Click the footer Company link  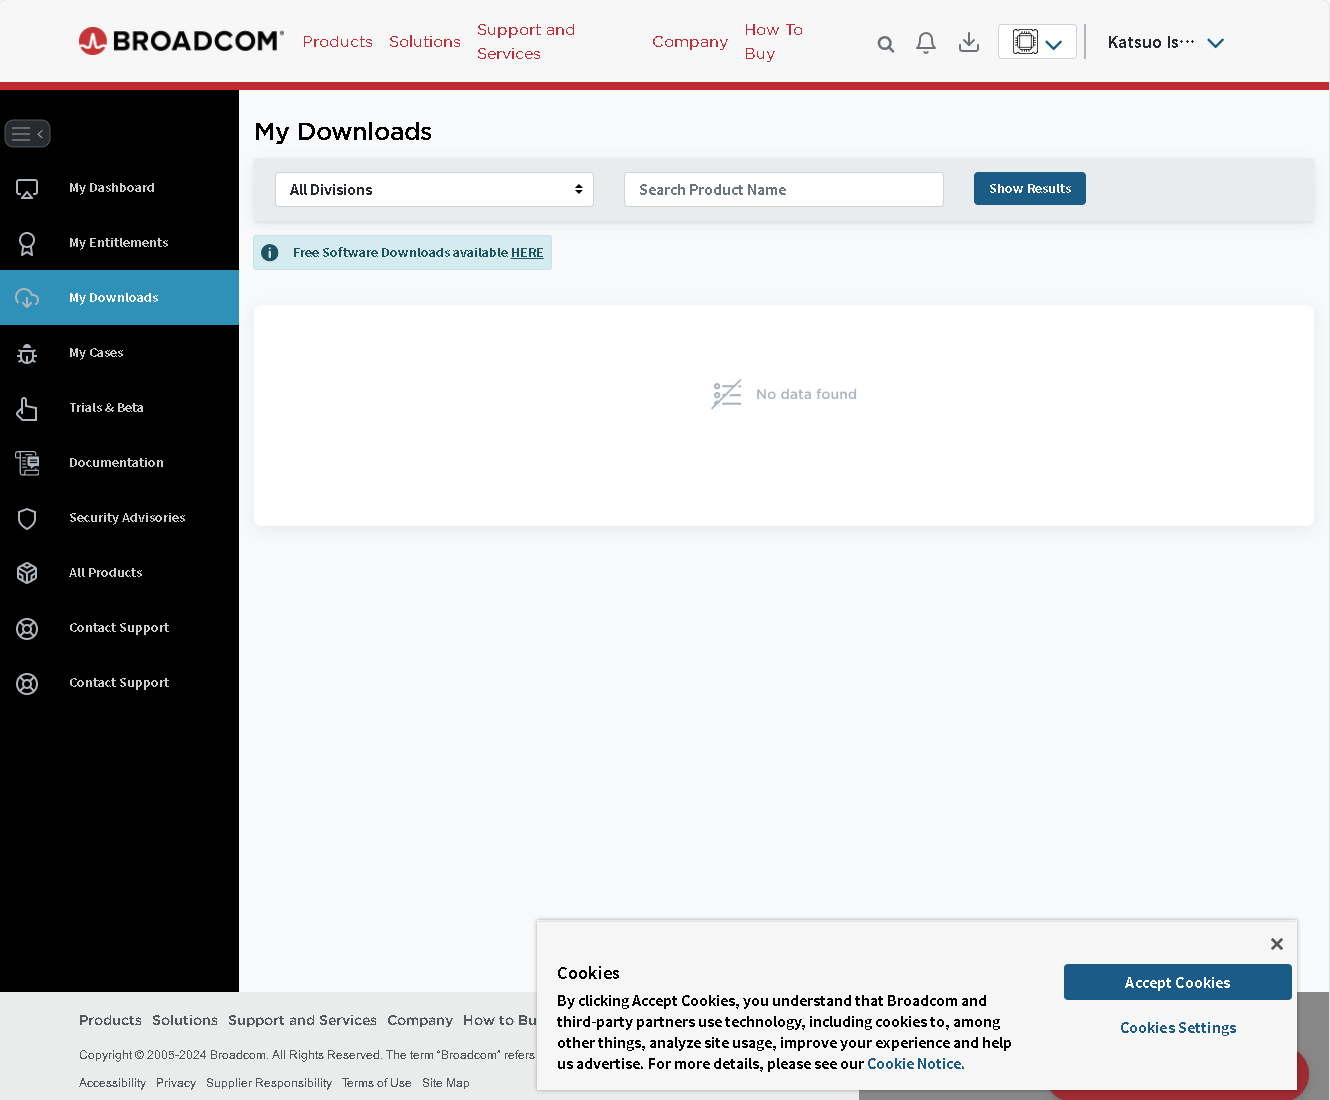click(420, 1021)
